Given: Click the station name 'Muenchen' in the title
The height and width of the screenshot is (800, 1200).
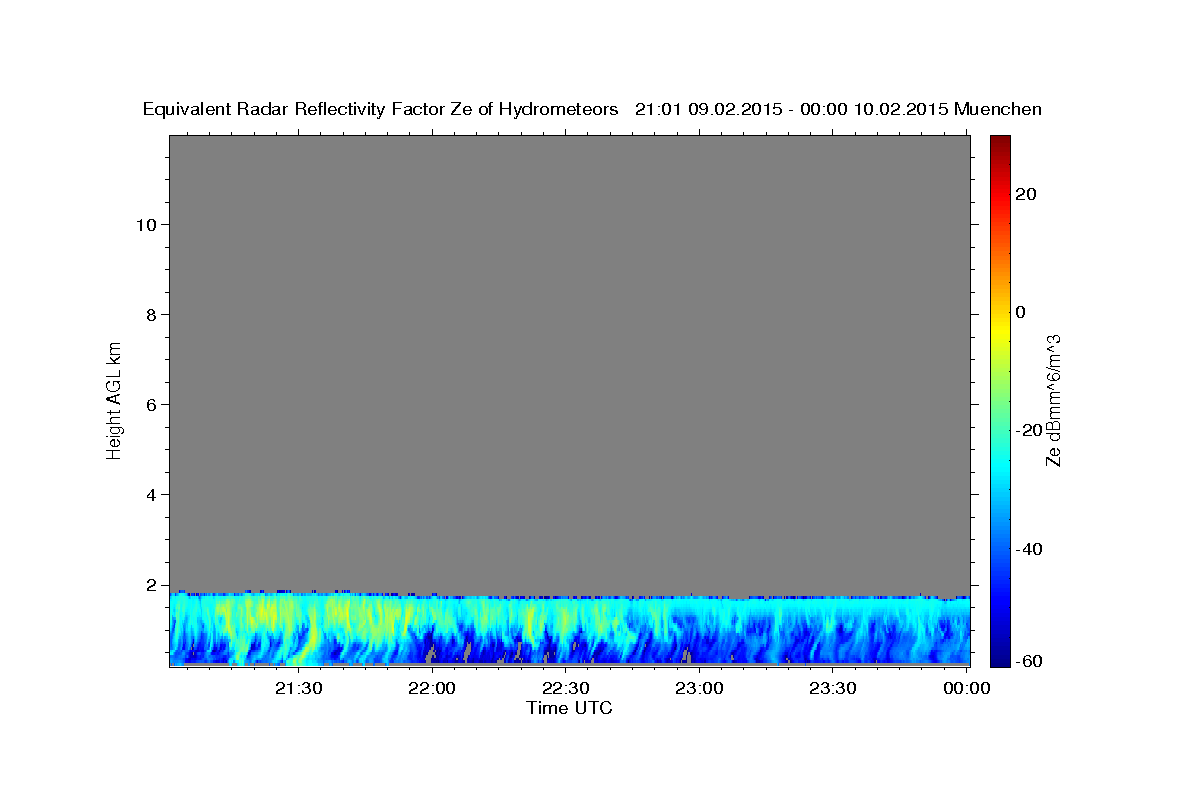Looking at the screenshot, I should pos(998,110).
